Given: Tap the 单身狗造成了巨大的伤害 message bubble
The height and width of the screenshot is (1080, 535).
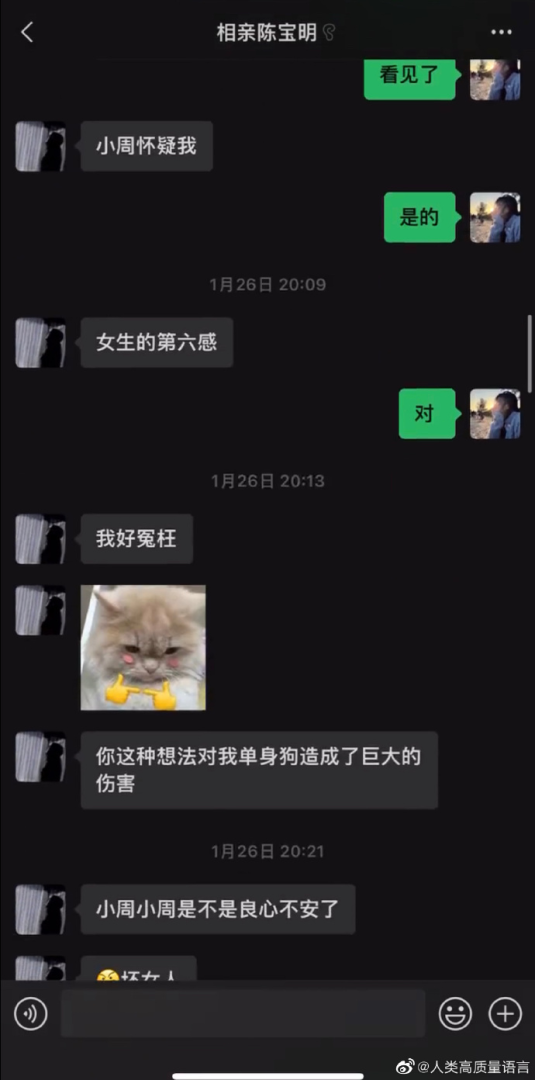Looking at the screenshot, I should click(x=259, y=770).
